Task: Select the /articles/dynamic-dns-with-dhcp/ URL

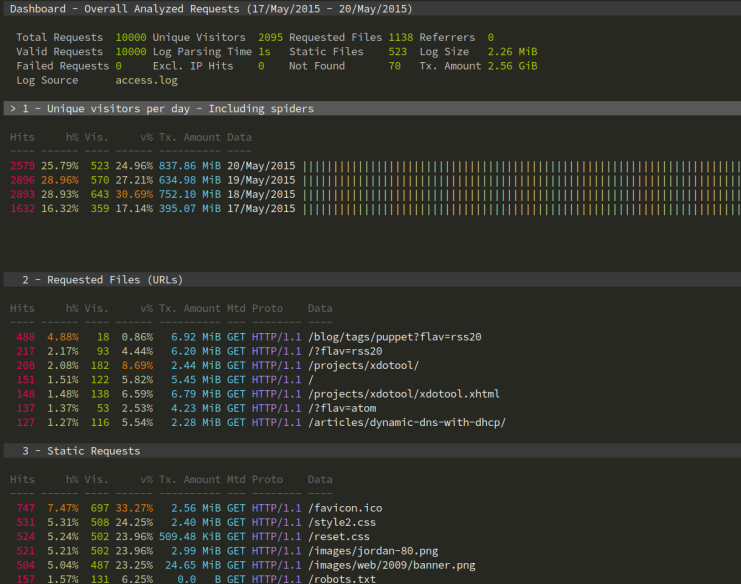Action: click(x=406, y=422)
